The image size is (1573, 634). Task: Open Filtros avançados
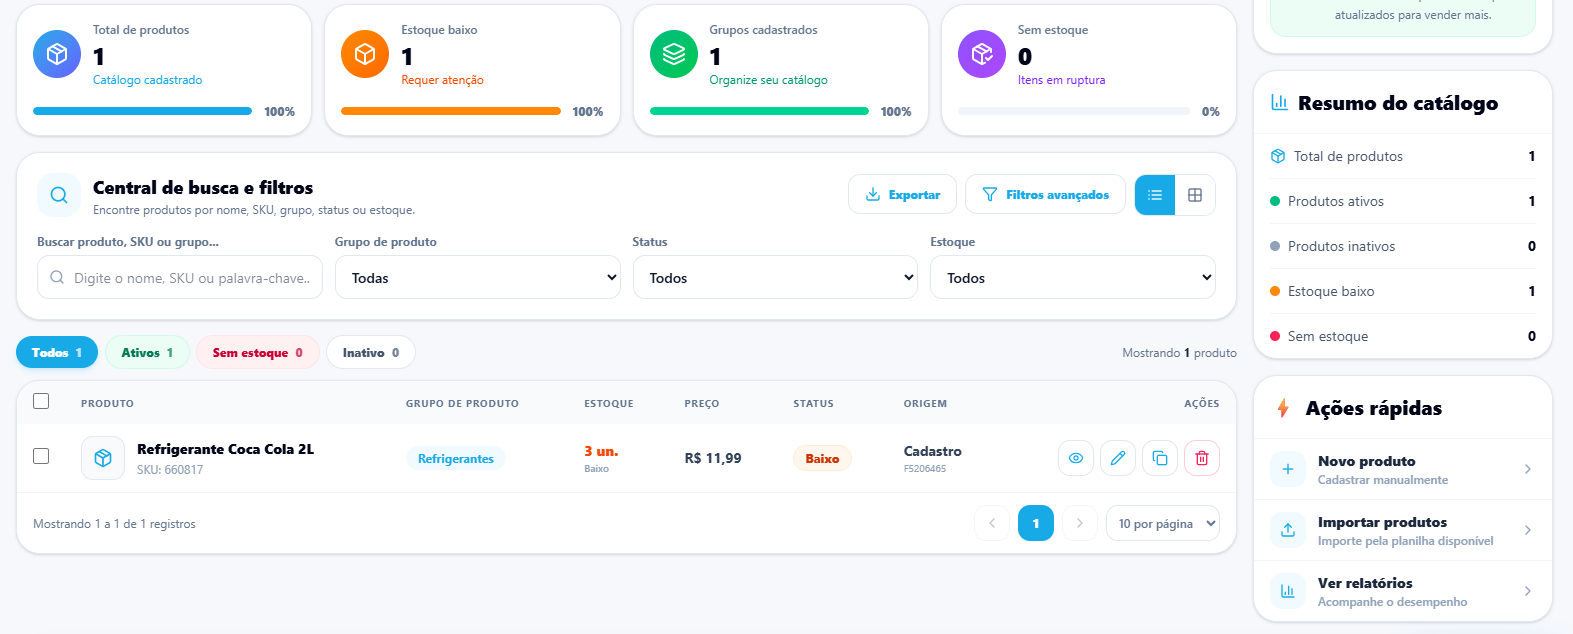[x=1045, y=195]
